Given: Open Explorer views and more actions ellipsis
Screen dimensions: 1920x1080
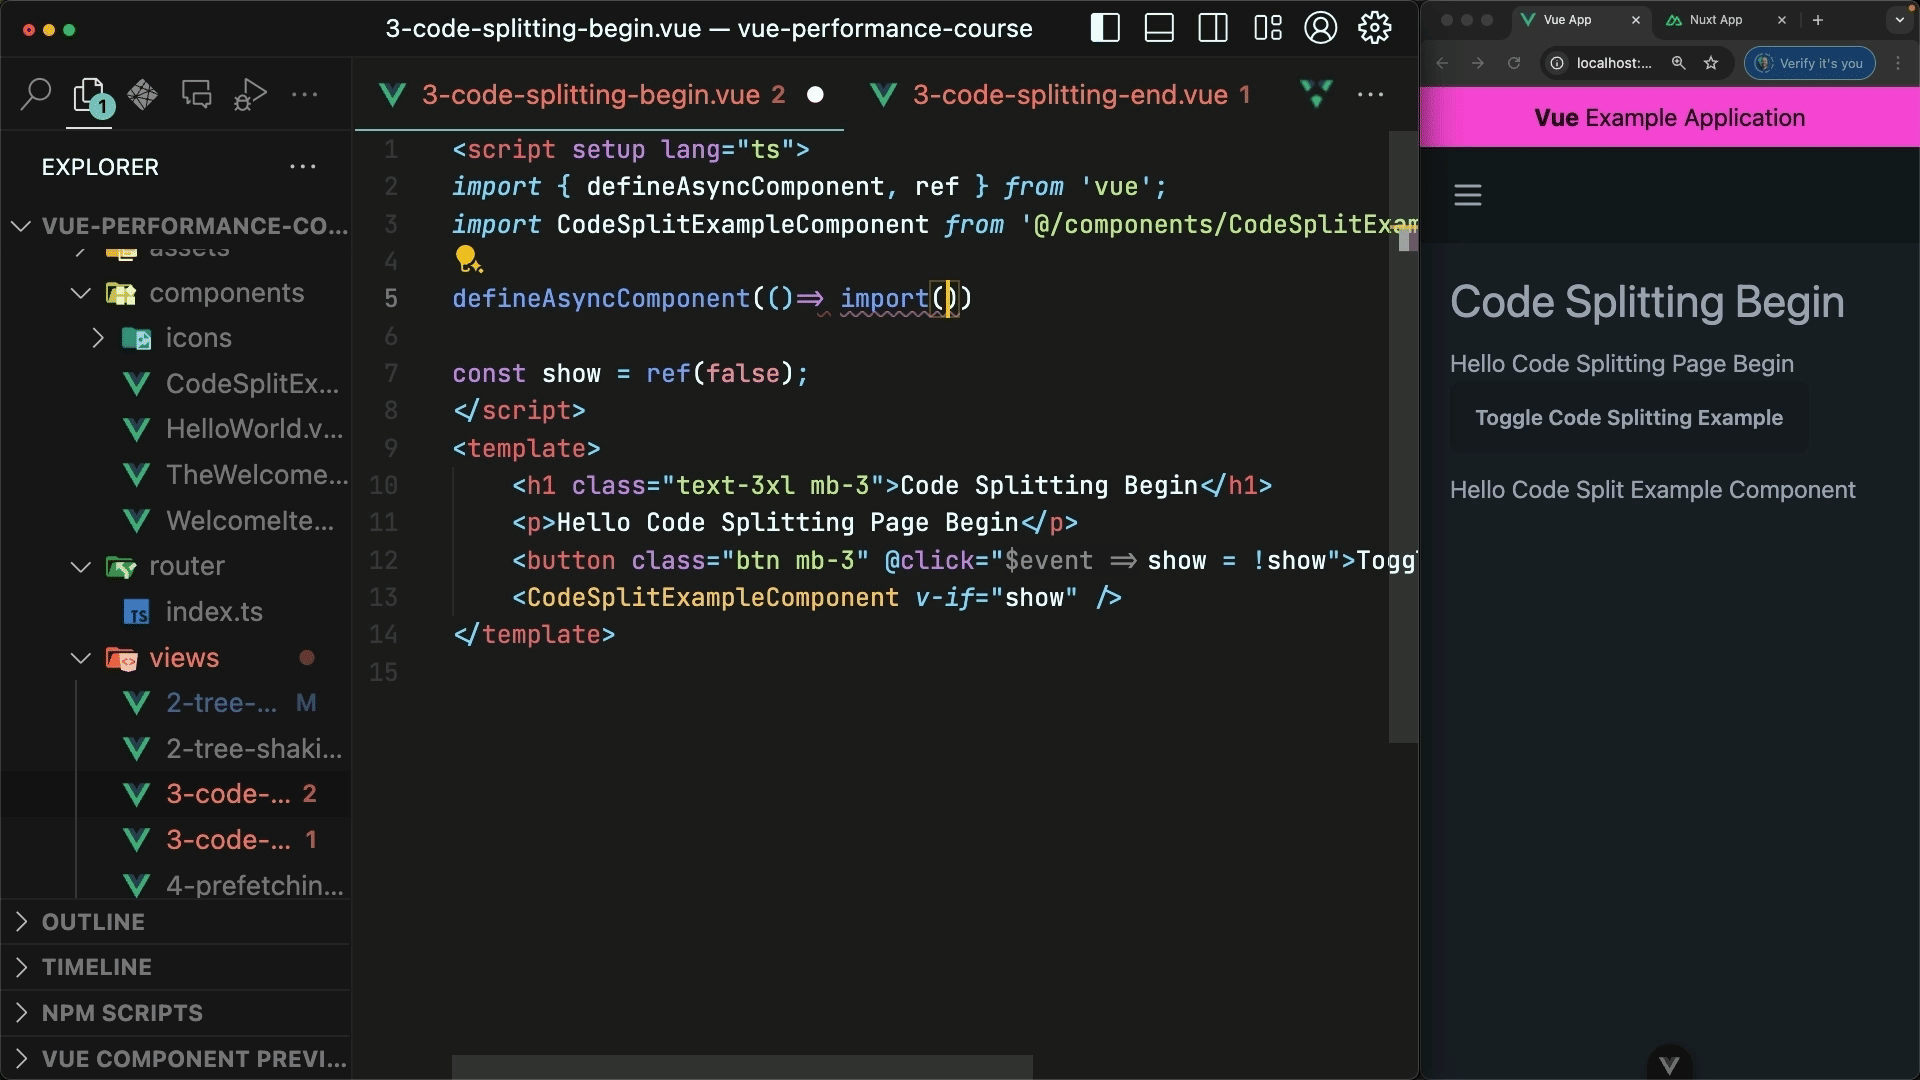Looking at the screenshot, I should [303, 167].
